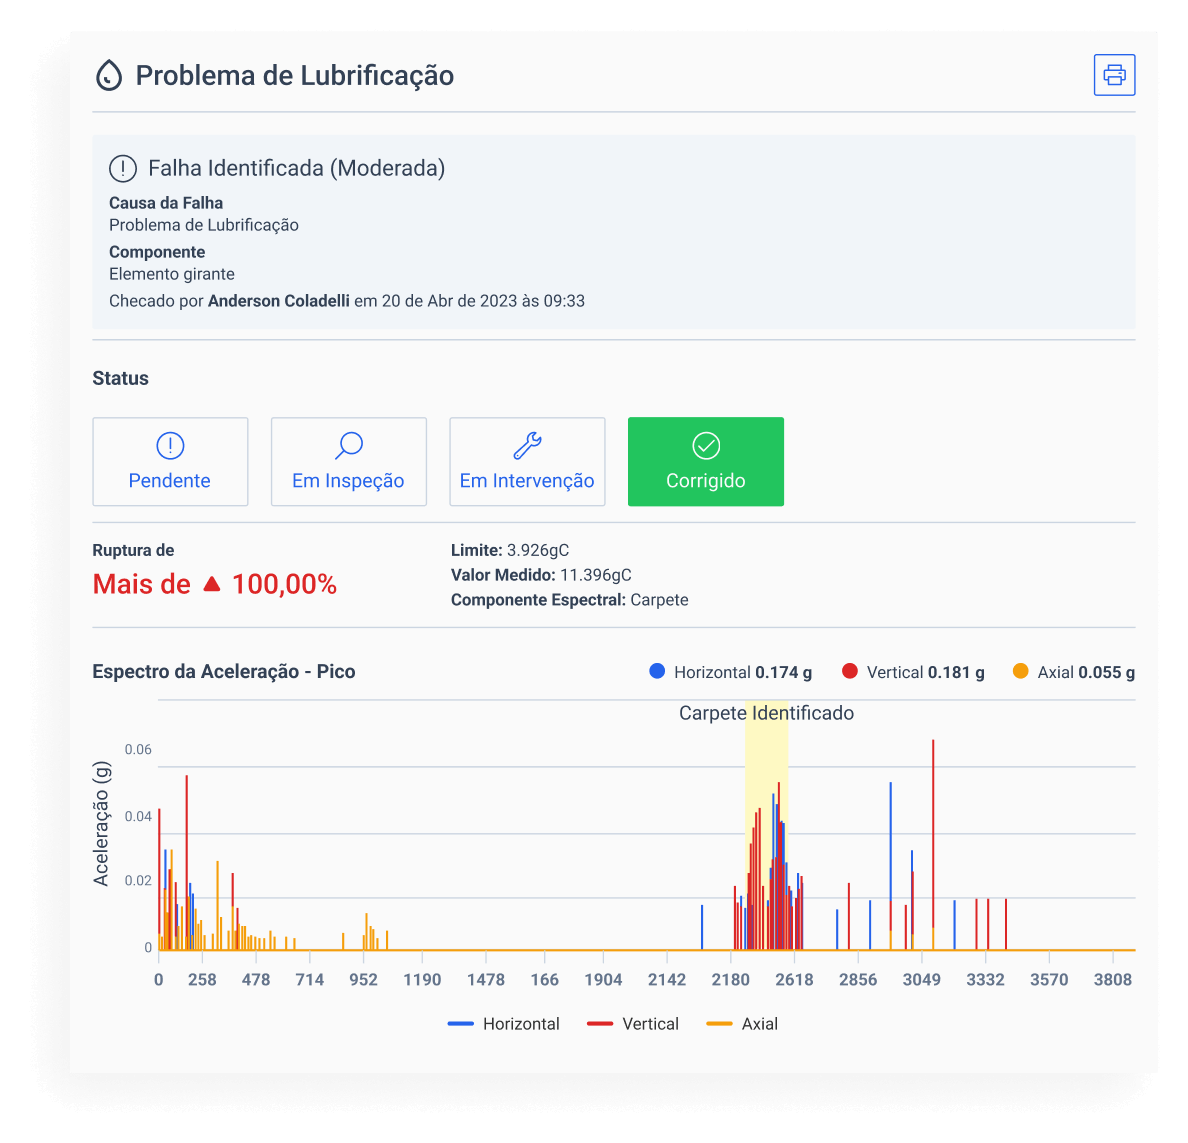Click the exclamation icon on the Pendente button
Viewport: 1188px width, 1143px height.
(x=170, y=445)
